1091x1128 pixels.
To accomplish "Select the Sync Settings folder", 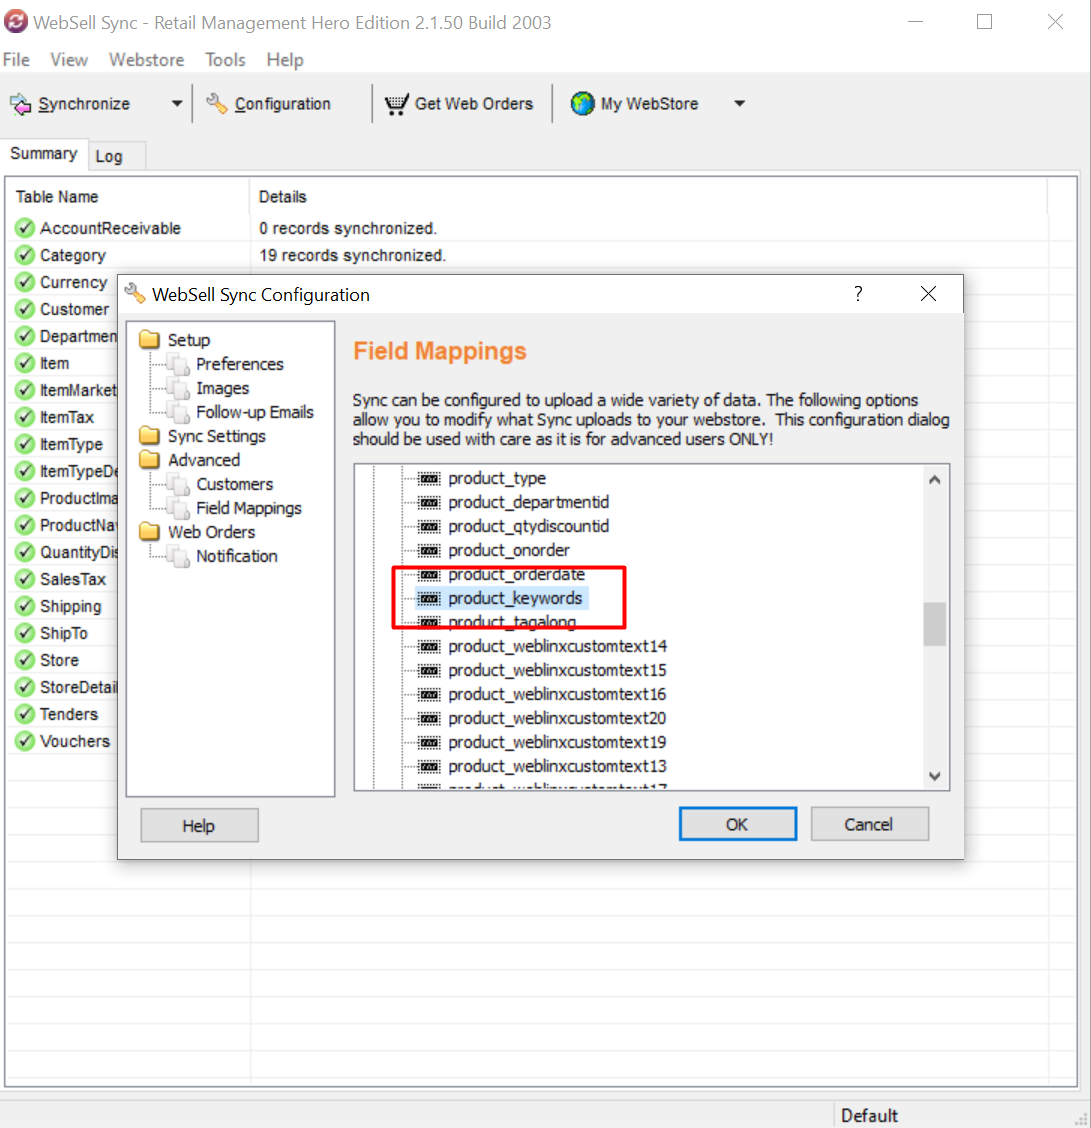I will coord(216,437).
